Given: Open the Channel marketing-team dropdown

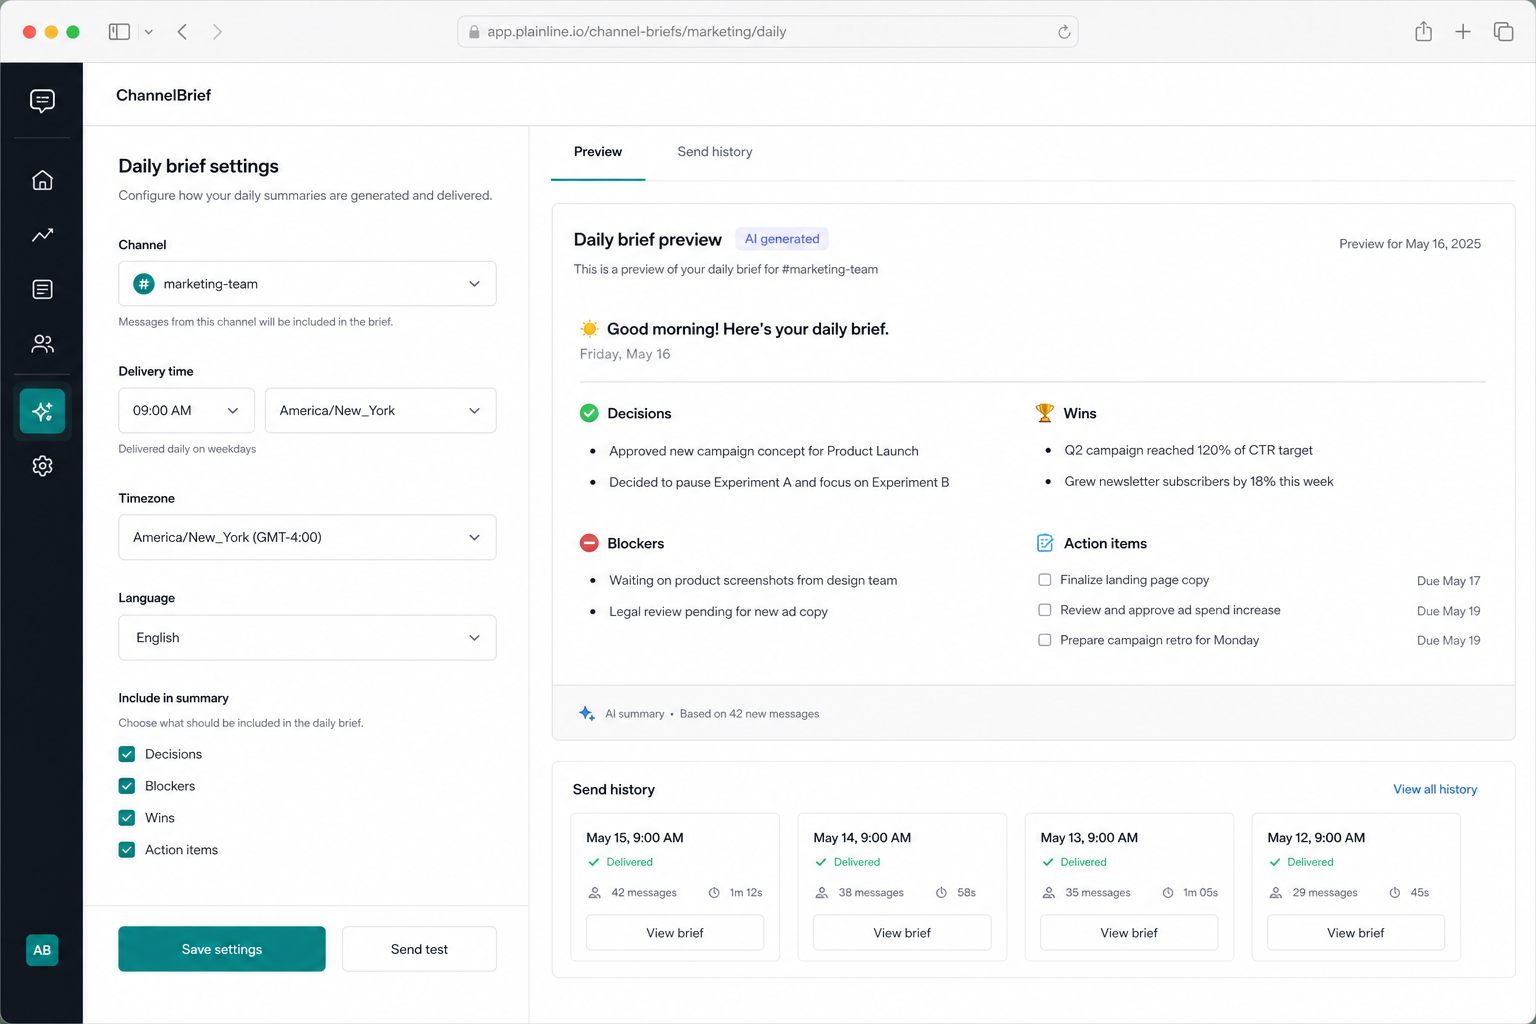Looking at the screenshot, I should [x=307, y=284].
